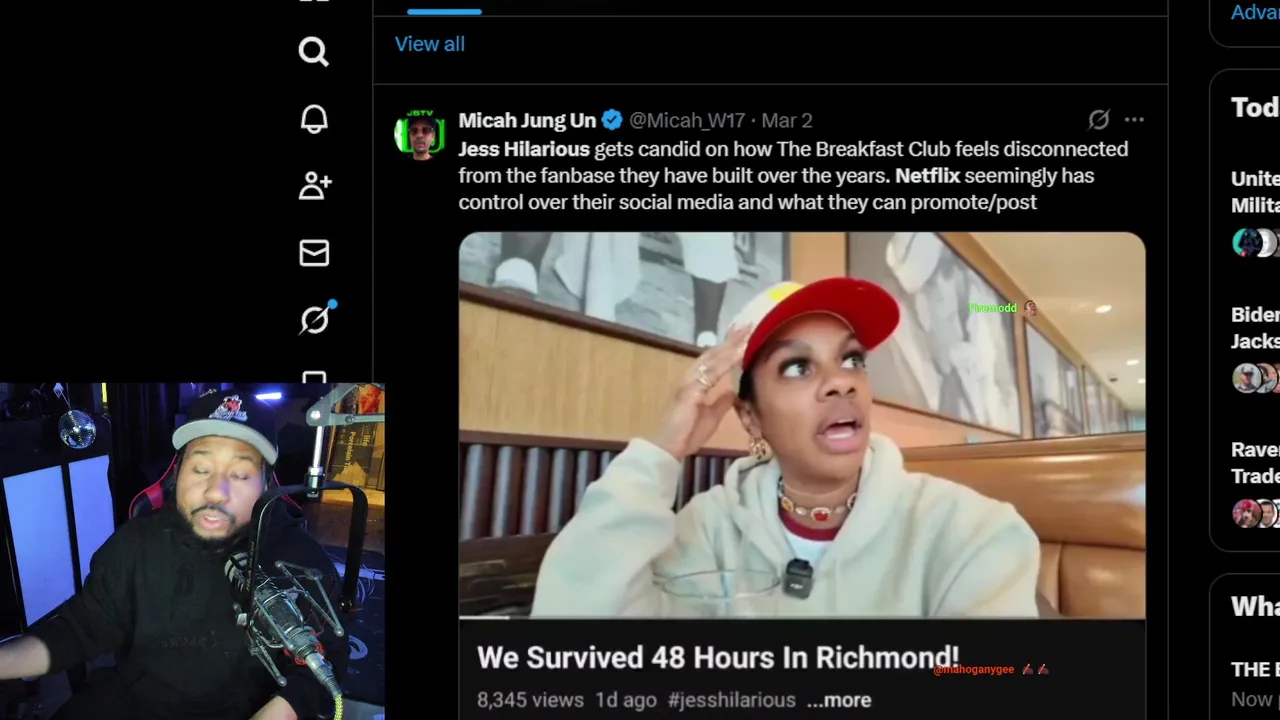Click the #jesshilarious hashtag

pyautogui.click(x=732, y=700)
